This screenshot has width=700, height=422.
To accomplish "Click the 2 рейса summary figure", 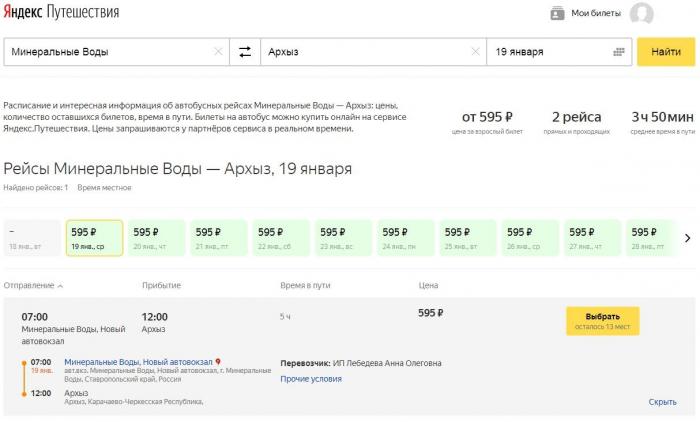I will pos(577,117).
